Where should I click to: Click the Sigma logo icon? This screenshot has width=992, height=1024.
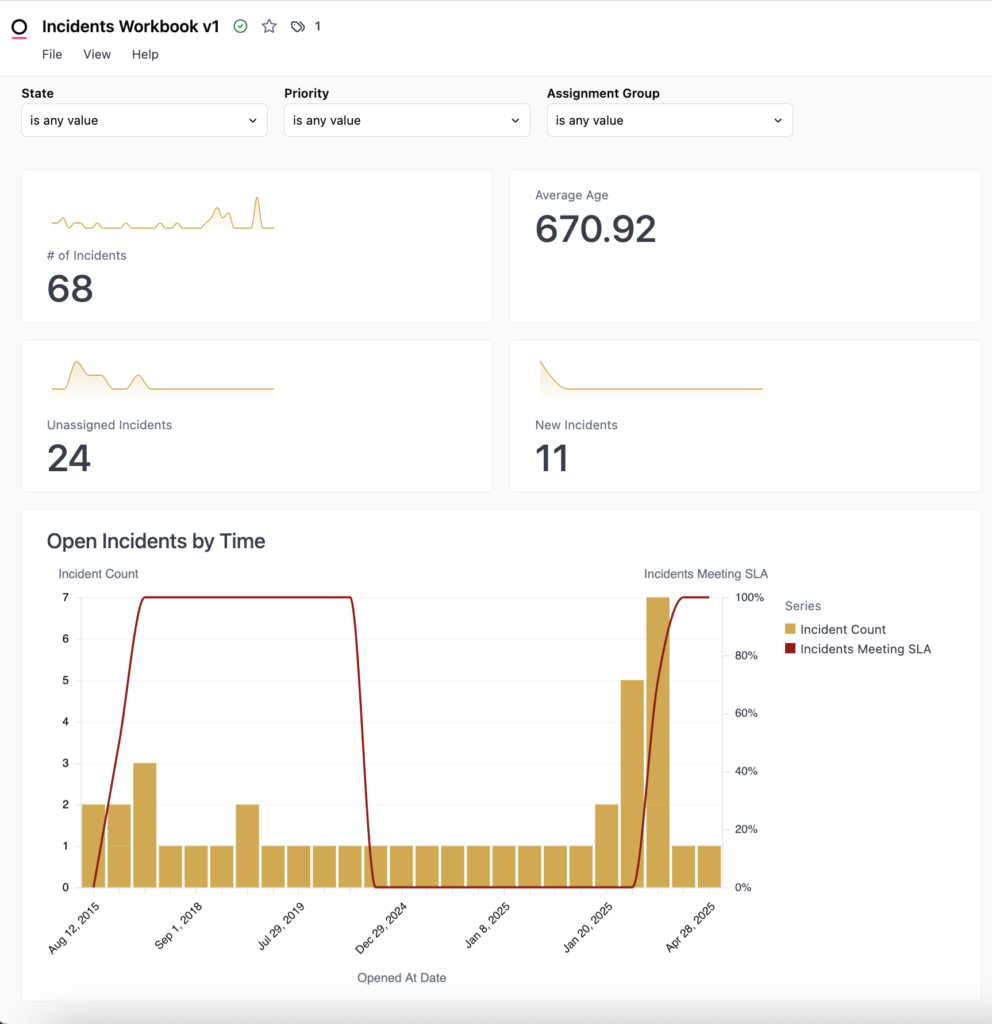click(x=19, y=27)
